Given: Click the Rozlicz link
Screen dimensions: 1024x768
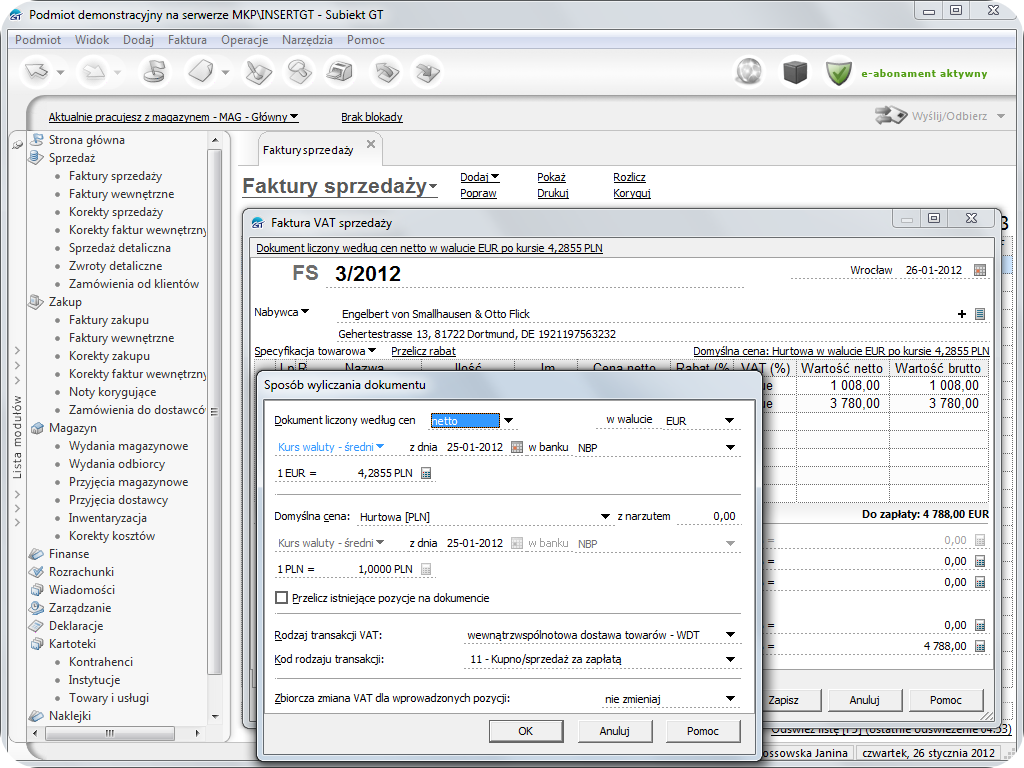Looking at the screenshot, I should [630, 178].
